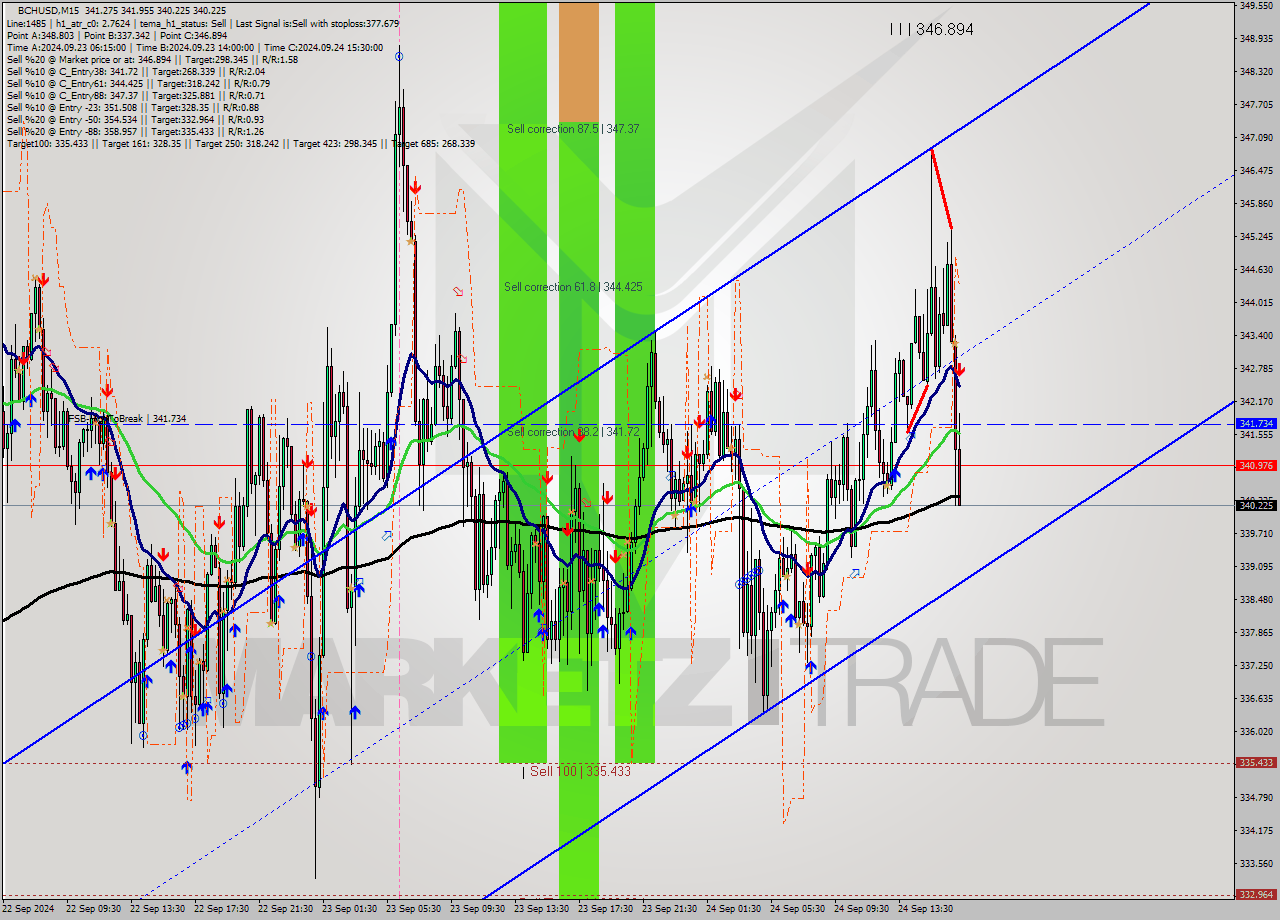Click the red 335.433 price tag
The height and width of the screenshot is (920, 1280).
coord(1256,762)
